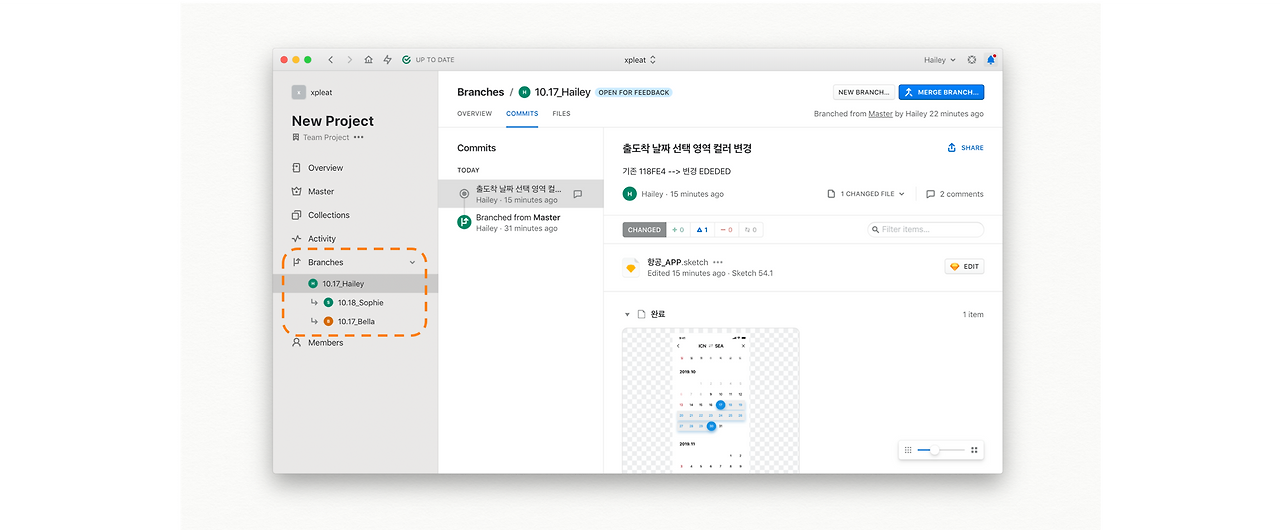Open Collections in the sidebar
This screenshot has height=530, width=1280.
coord(329,215)
